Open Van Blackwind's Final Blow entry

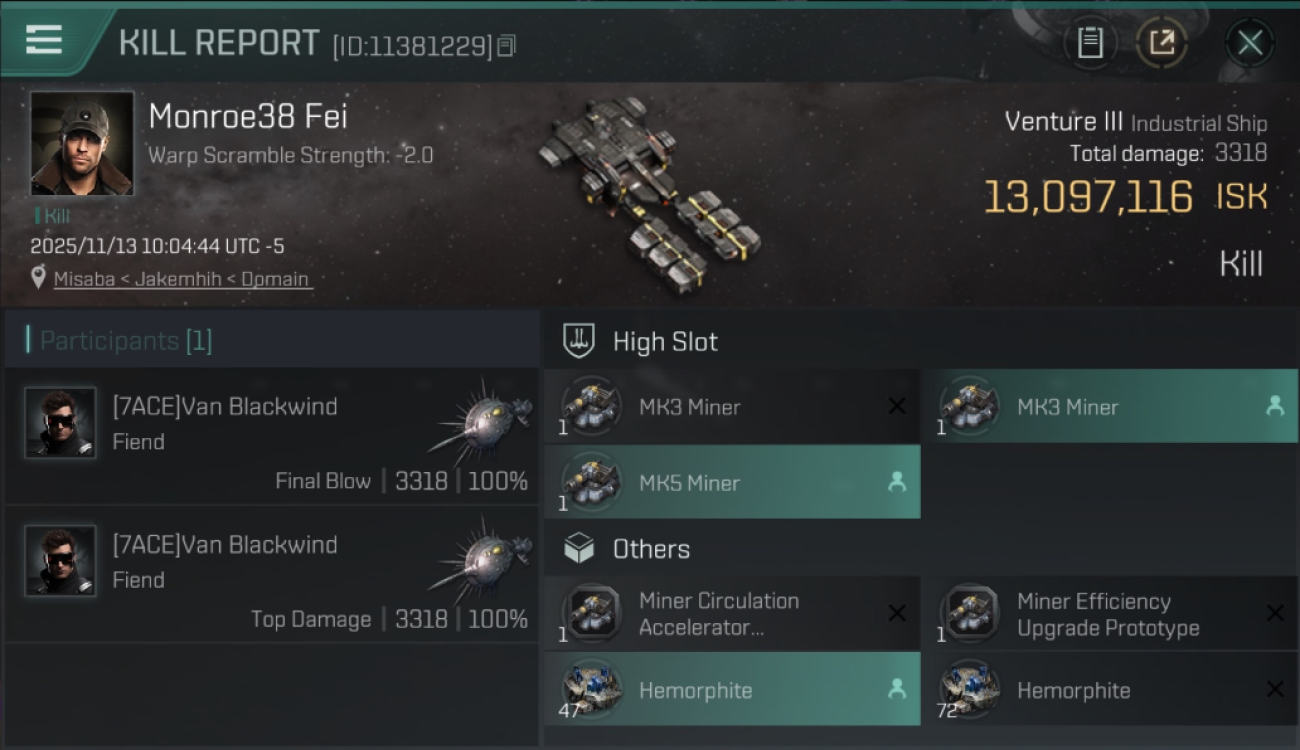click(272, 437)
